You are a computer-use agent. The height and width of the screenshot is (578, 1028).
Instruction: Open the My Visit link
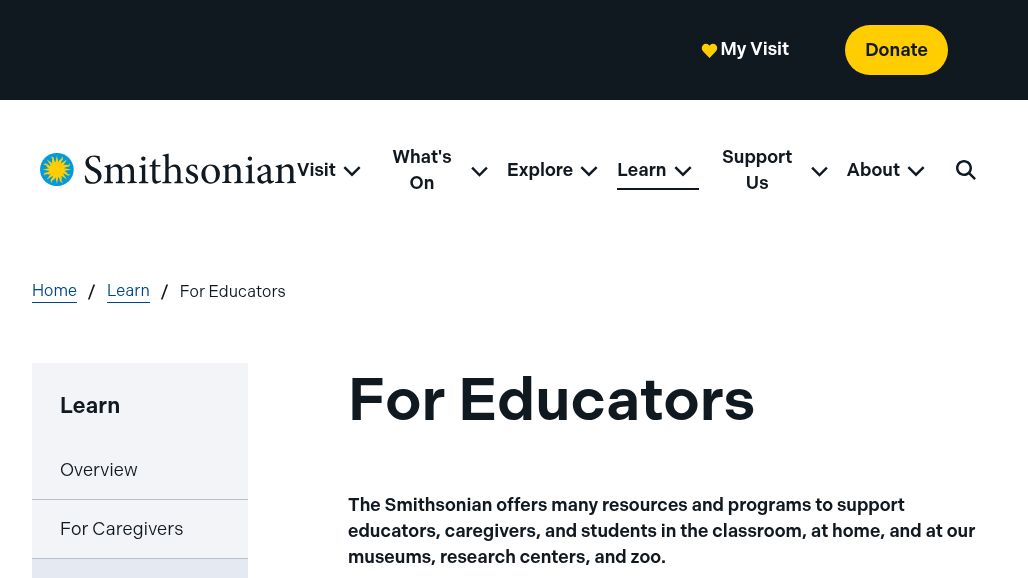click(754, 49)
